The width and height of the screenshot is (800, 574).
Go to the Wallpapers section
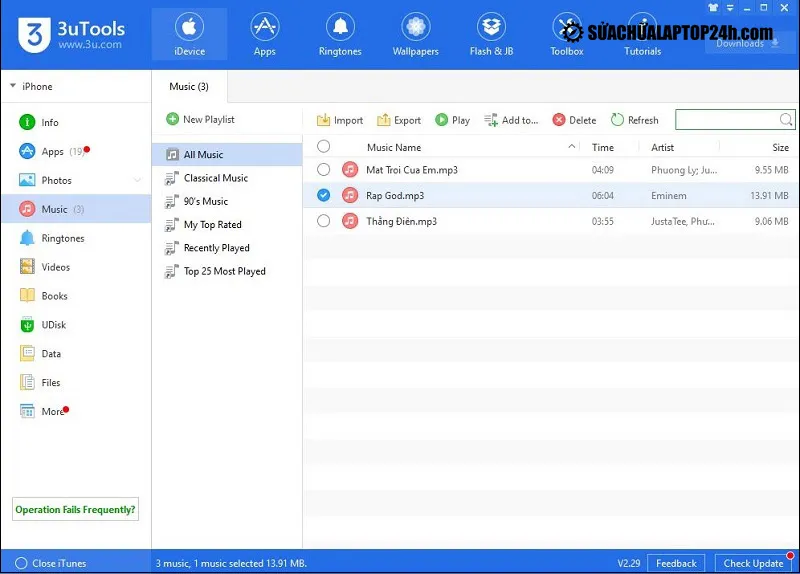pos(414,33)
